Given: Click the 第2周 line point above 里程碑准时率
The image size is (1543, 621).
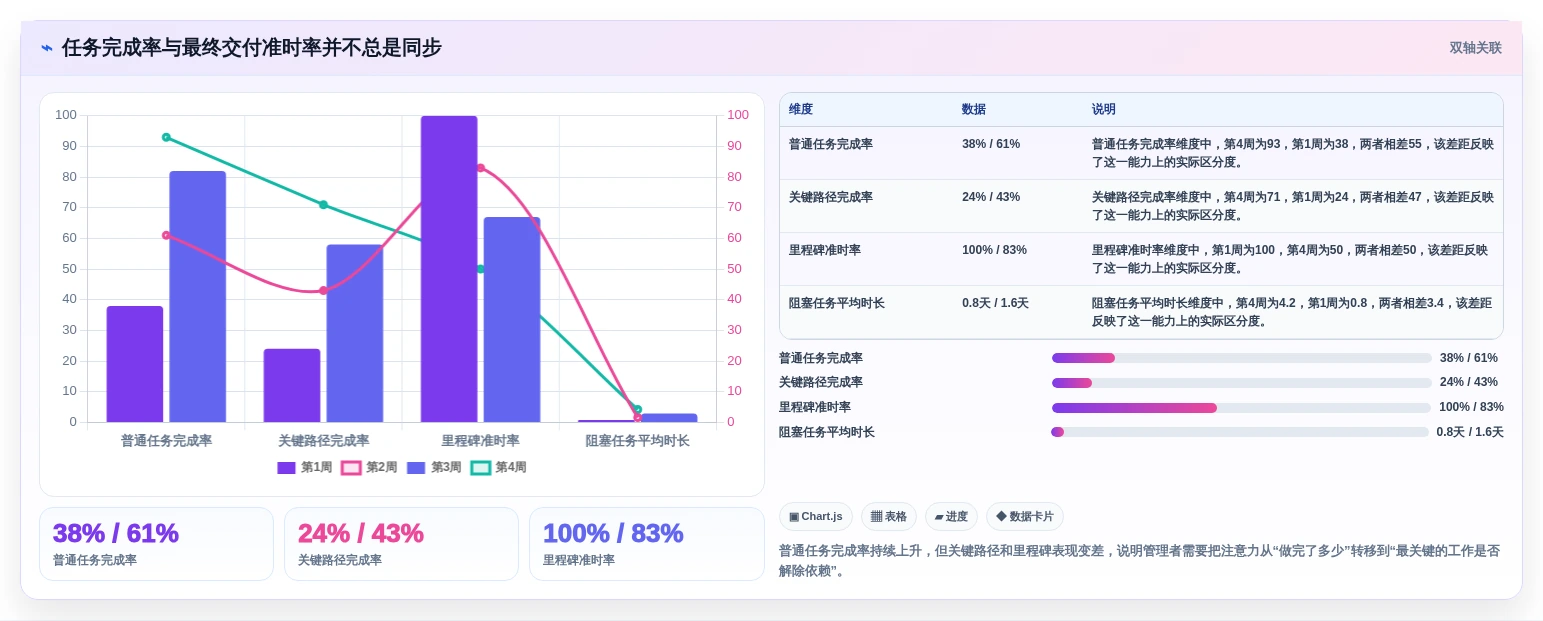Looking at the screenshot, I should point(481,168).
